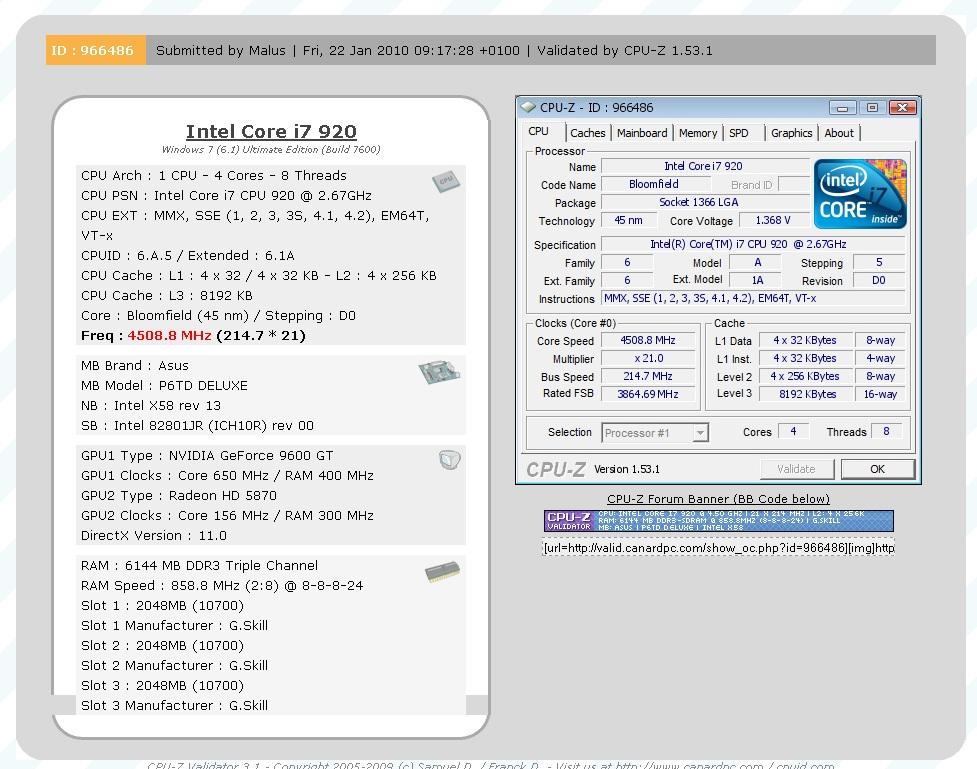977x769 pixels.
Task: Open the Processor #1 selection dropdown
Action: tap(655, 432)
